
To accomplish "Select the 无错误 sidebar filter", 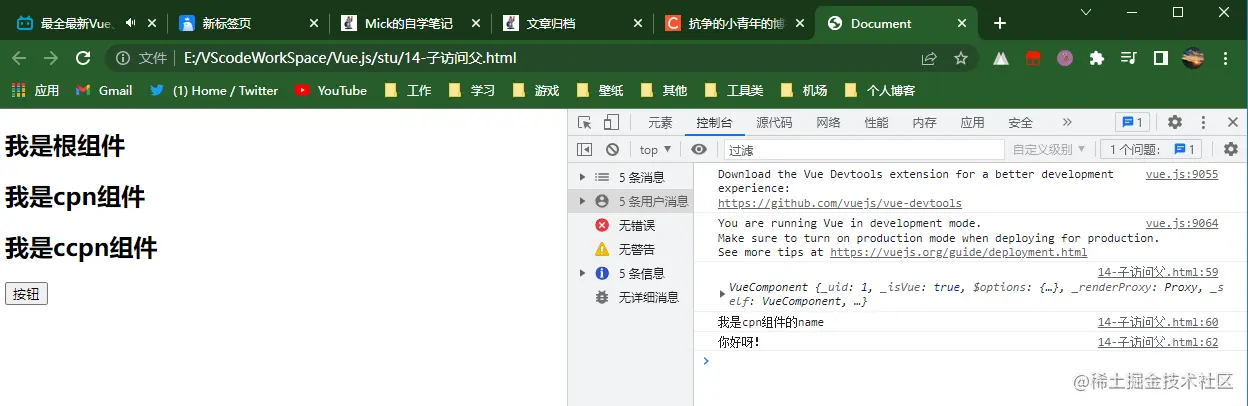I will (630, 225).
